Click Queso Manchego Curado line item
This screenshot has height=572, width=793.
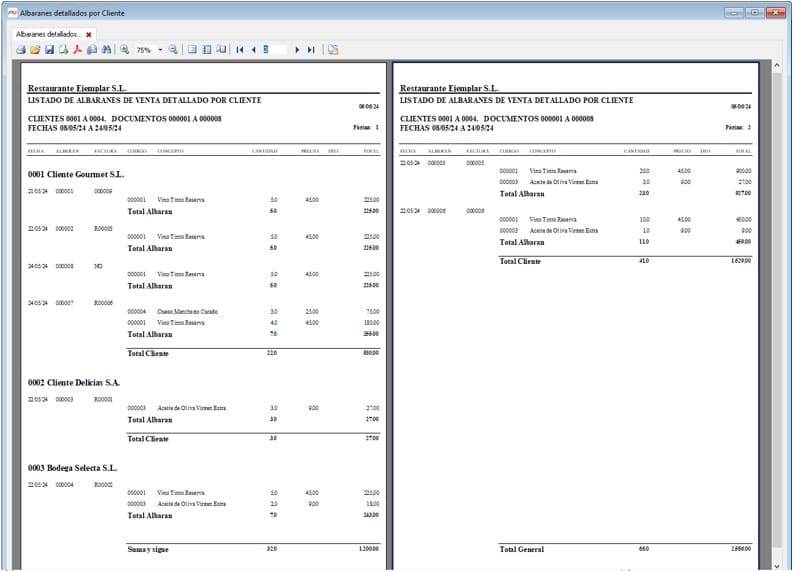tap(188, 312)
